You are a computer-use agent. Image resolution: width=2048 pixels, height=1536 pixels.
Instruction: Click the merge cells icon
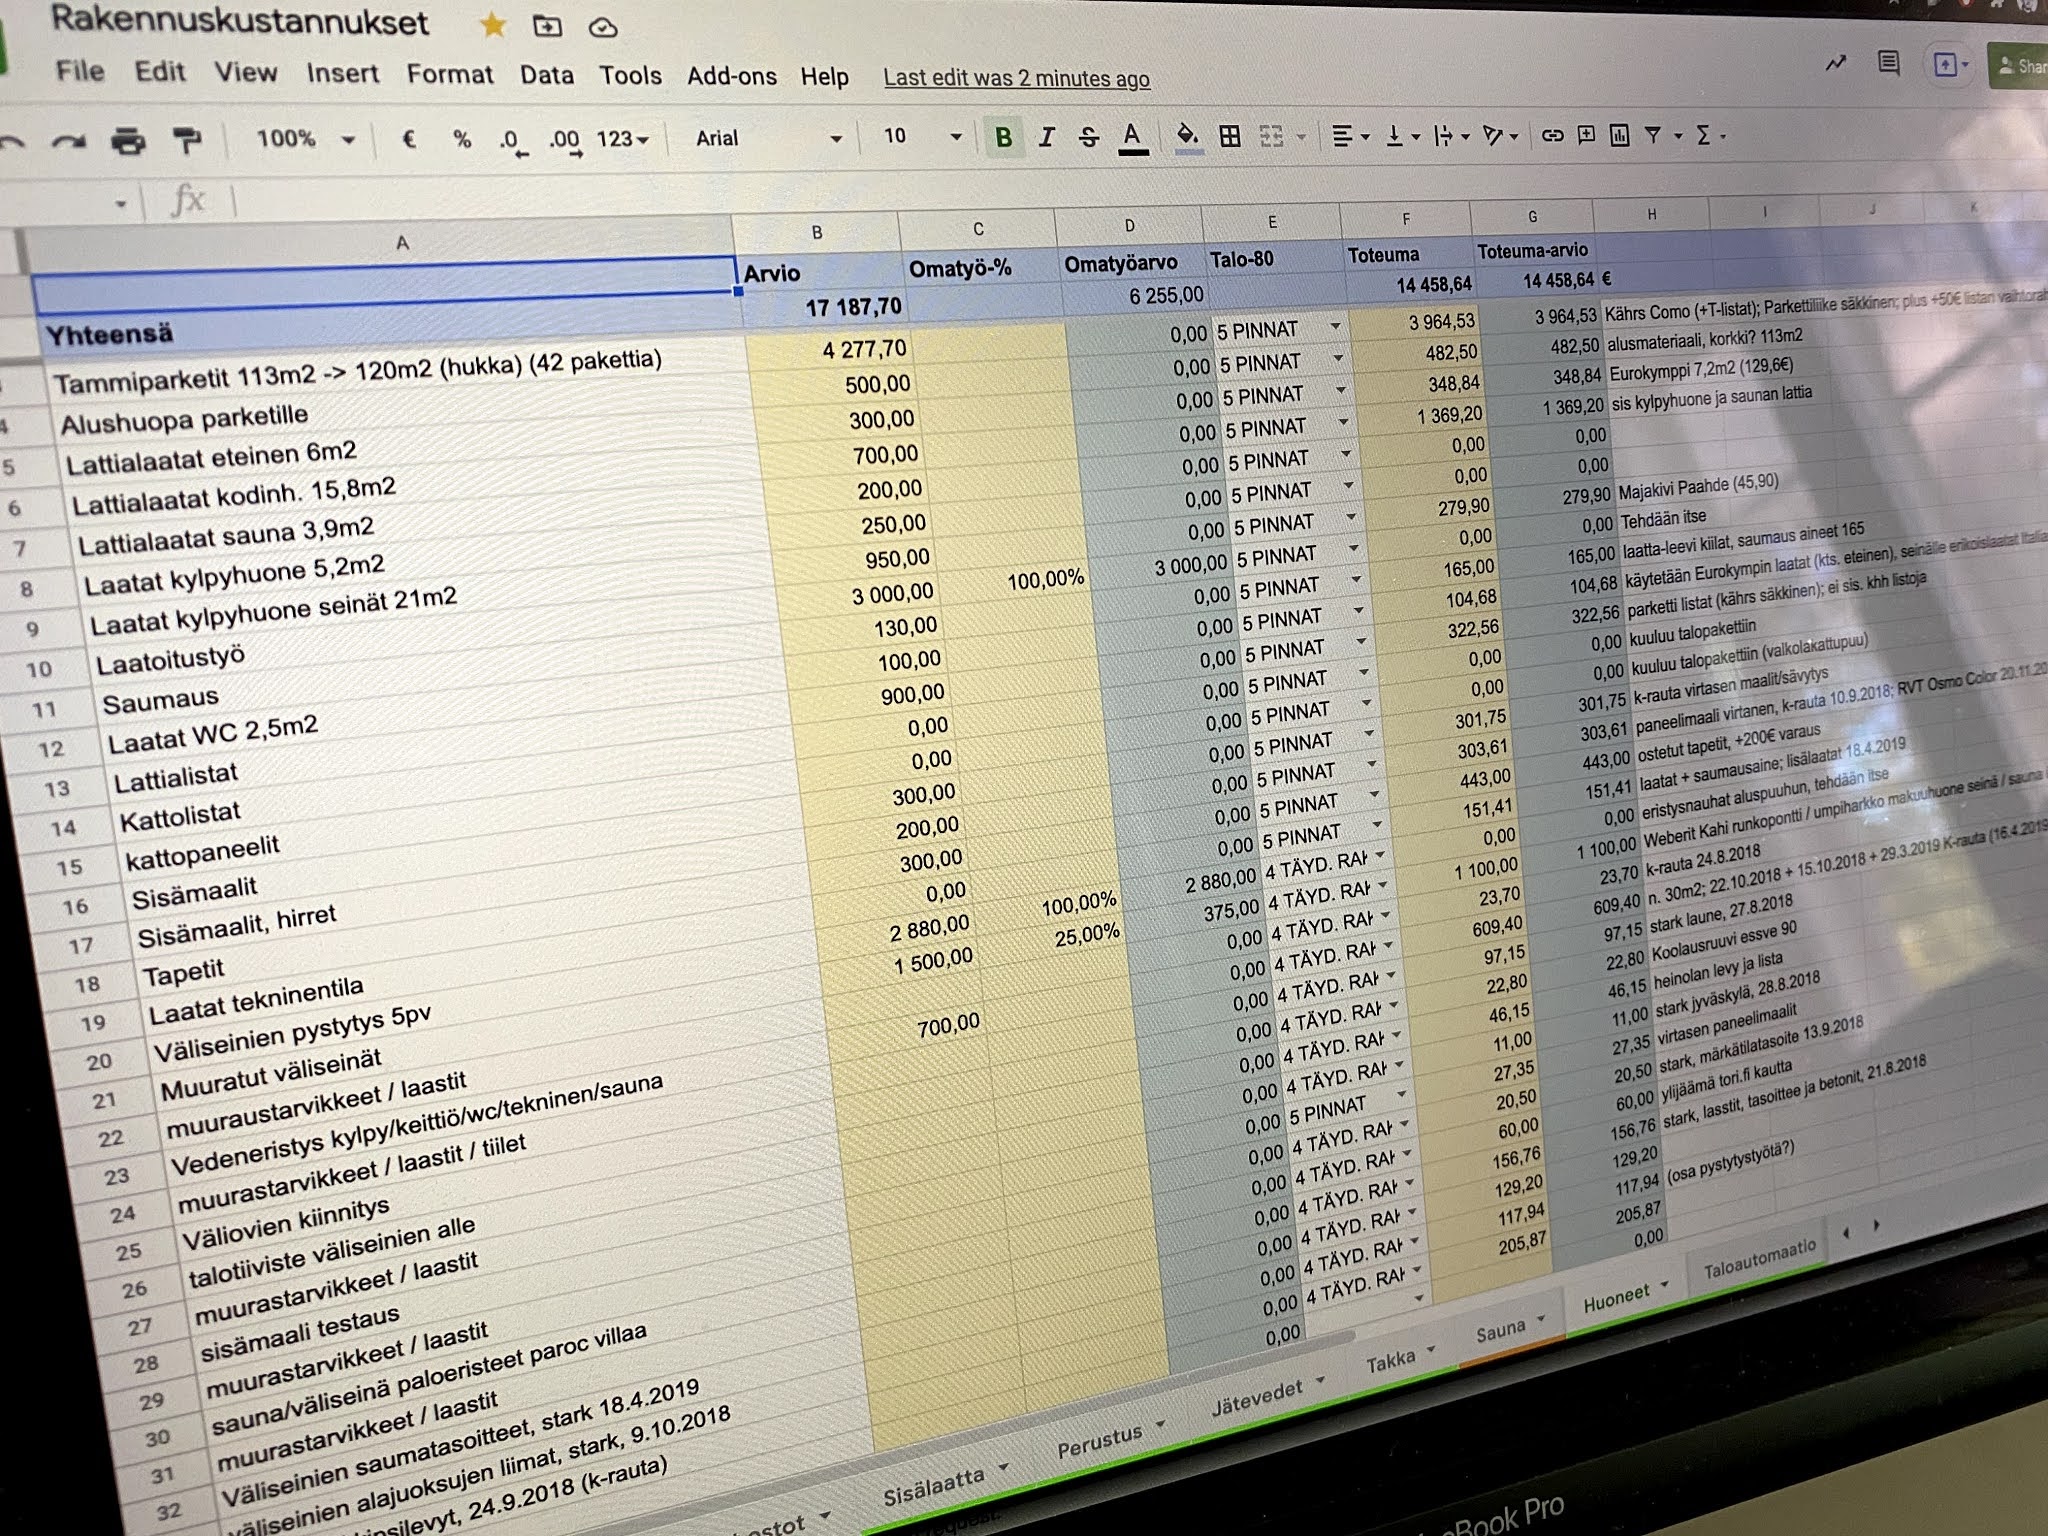[x=1271, y=137]
